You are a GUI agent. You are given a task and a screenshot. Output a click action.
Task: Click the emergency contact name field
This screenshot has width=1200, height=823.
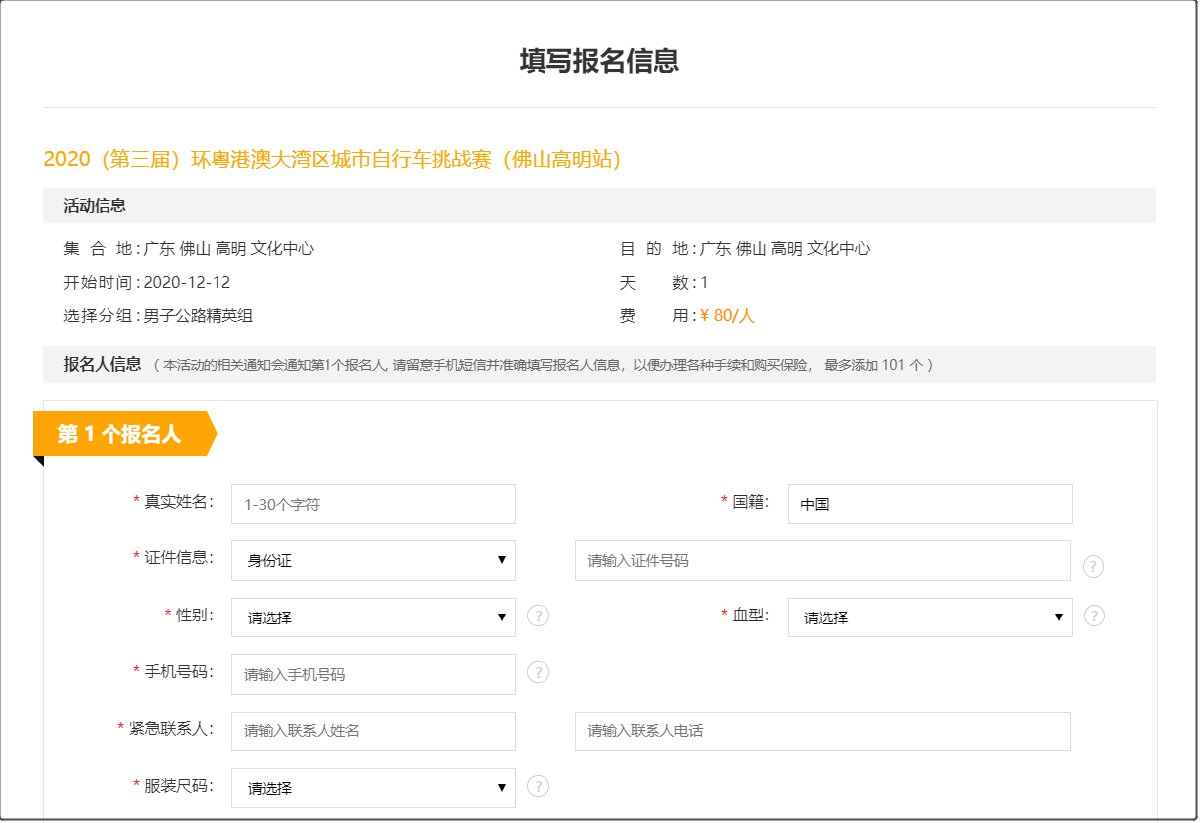click(373, 731)
